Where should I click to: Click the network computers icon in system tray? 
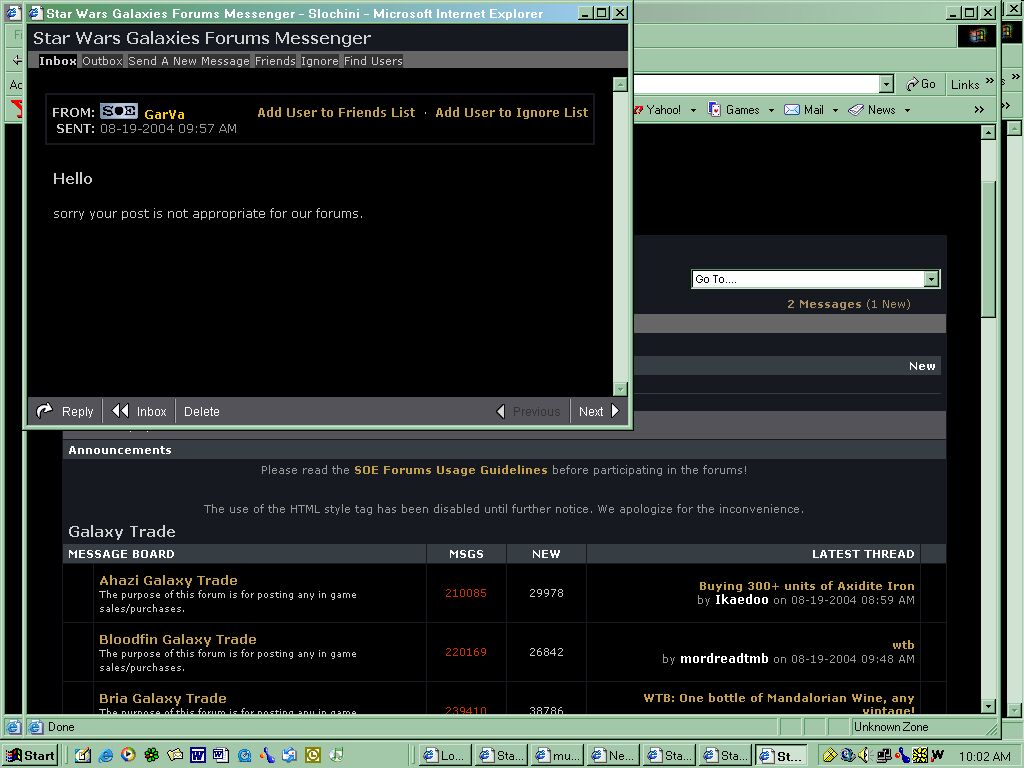(x=884, y=756)
